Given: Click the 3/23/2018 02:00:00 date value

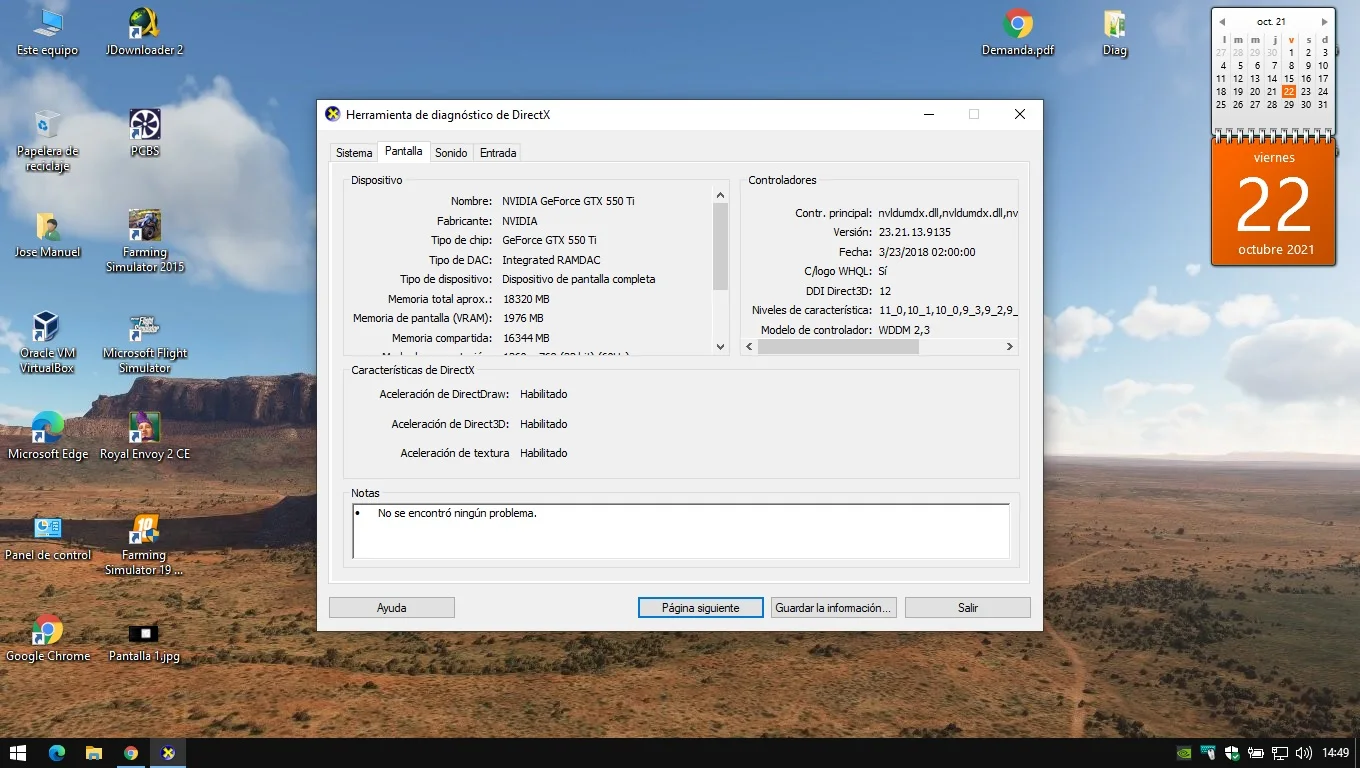Looking at the screenshot, I should click(927, 252).
